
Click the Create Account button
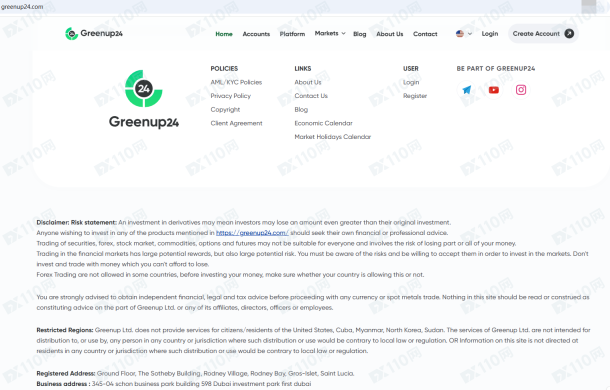543,34
